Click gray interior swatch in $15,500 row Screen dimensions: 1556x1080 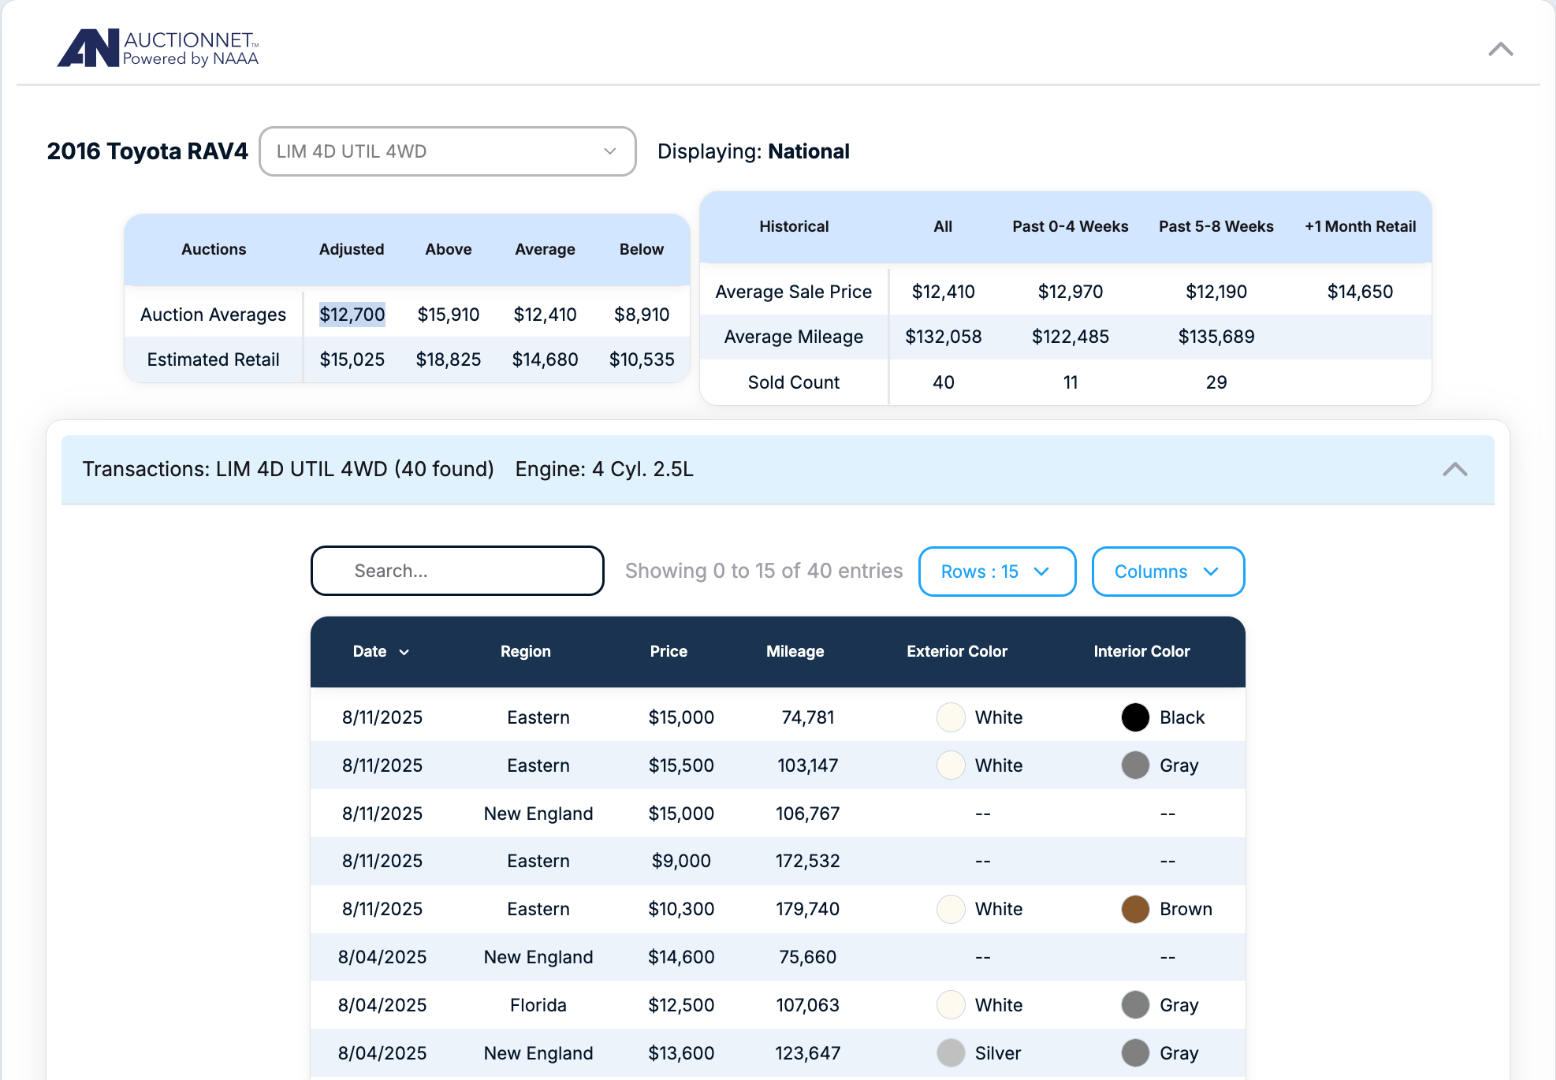[x=1135, y=765]
